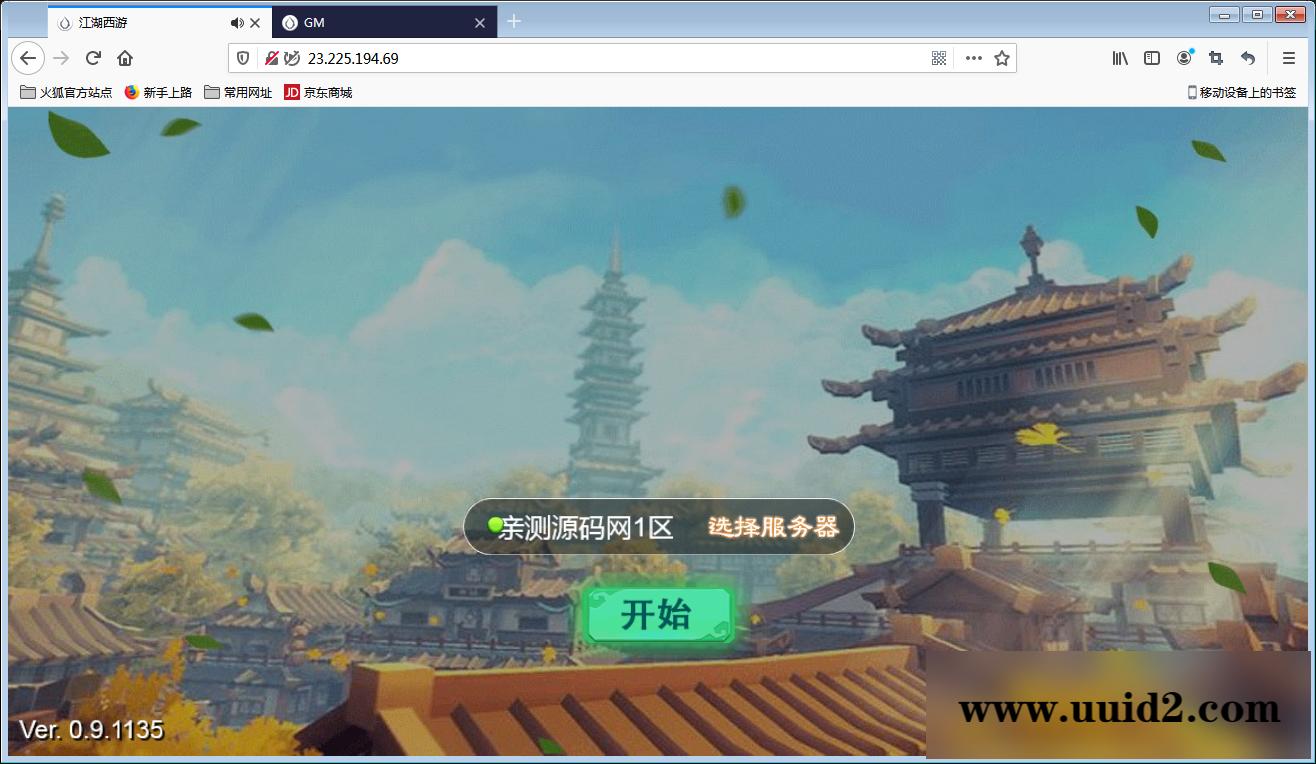The image size is (1316, 764).
Task: Mute the 江湖西游 tab audio
Action: (236, 22)
